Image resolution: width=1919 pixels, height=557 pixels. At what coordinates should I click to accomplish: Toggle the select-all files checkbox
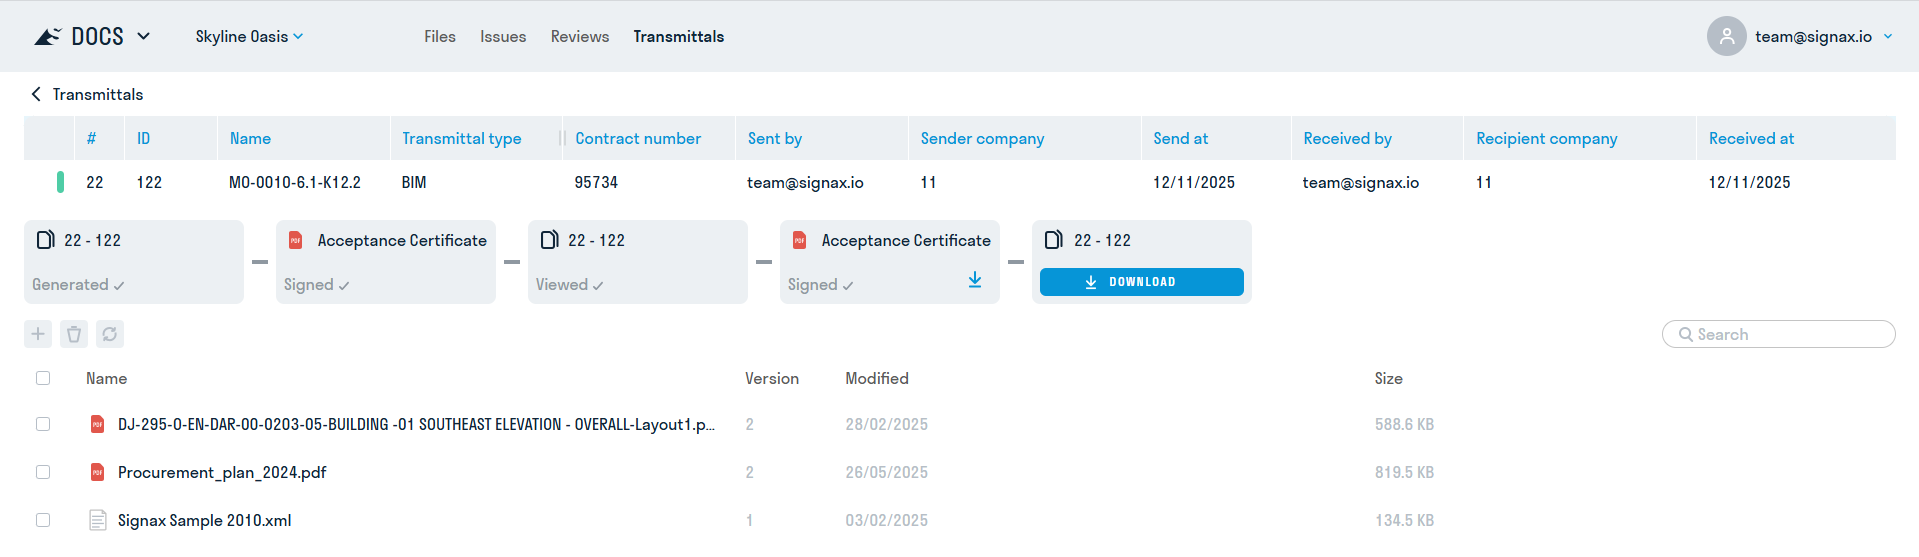point(43,378)
